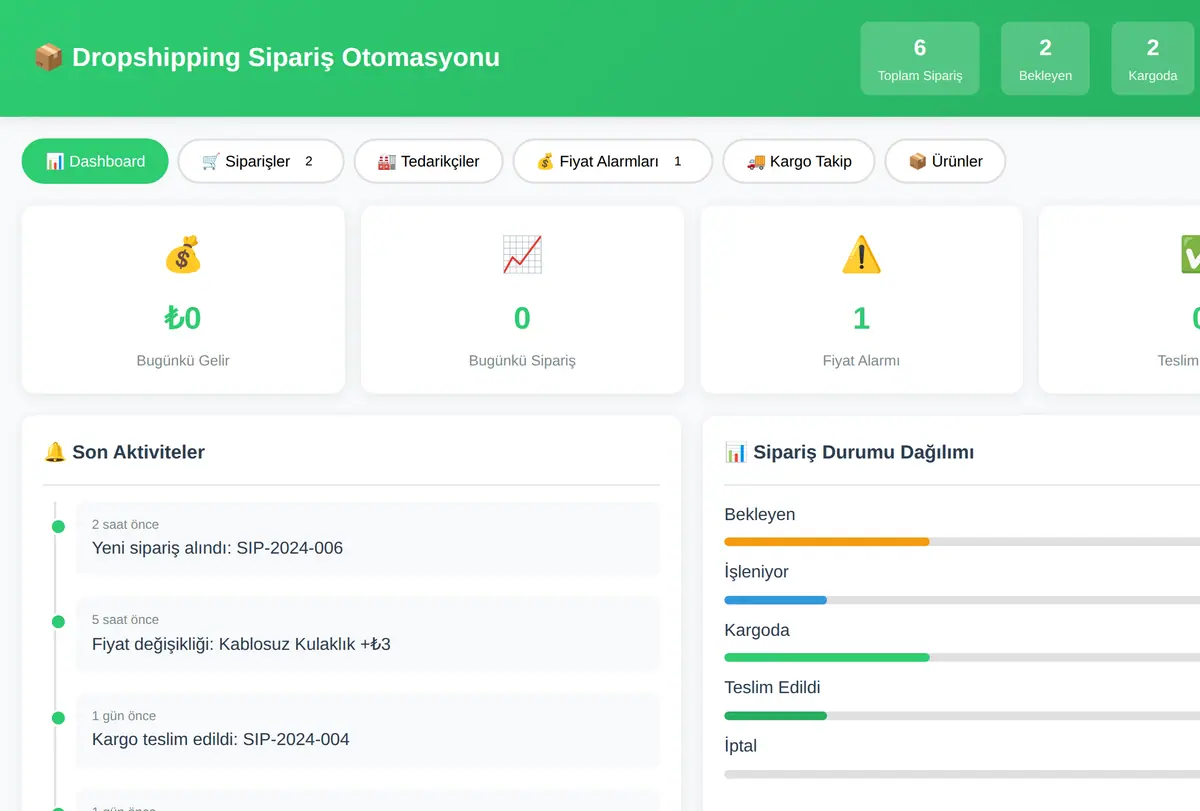Select the İşleniyor status label
The image size is (1200, 811).
[756, 572]
